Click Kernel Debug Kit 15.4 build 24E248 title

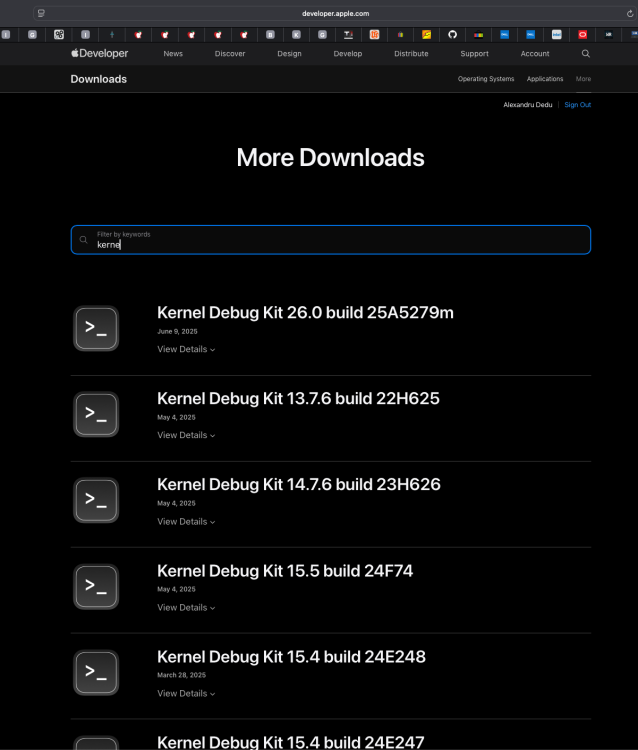(291, 657)
